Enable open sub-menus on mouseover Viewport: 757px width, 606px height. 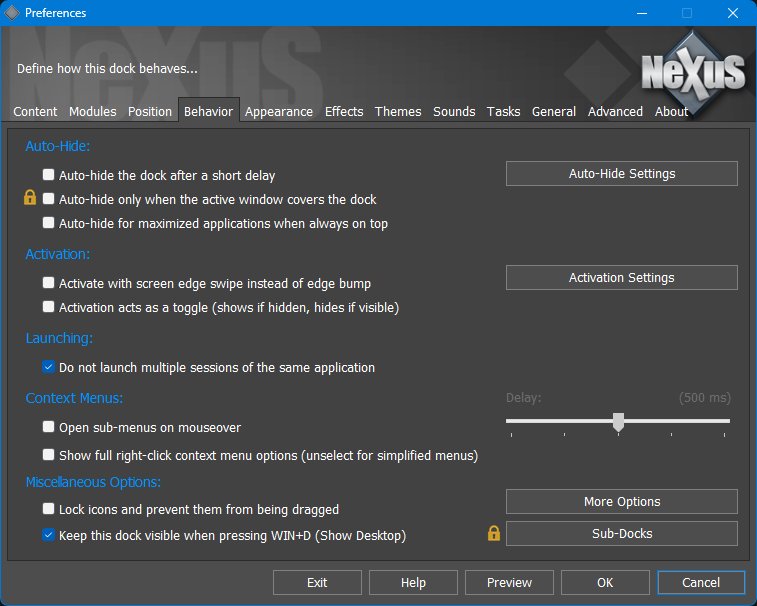pyautogui.click(x=48, y=427)
